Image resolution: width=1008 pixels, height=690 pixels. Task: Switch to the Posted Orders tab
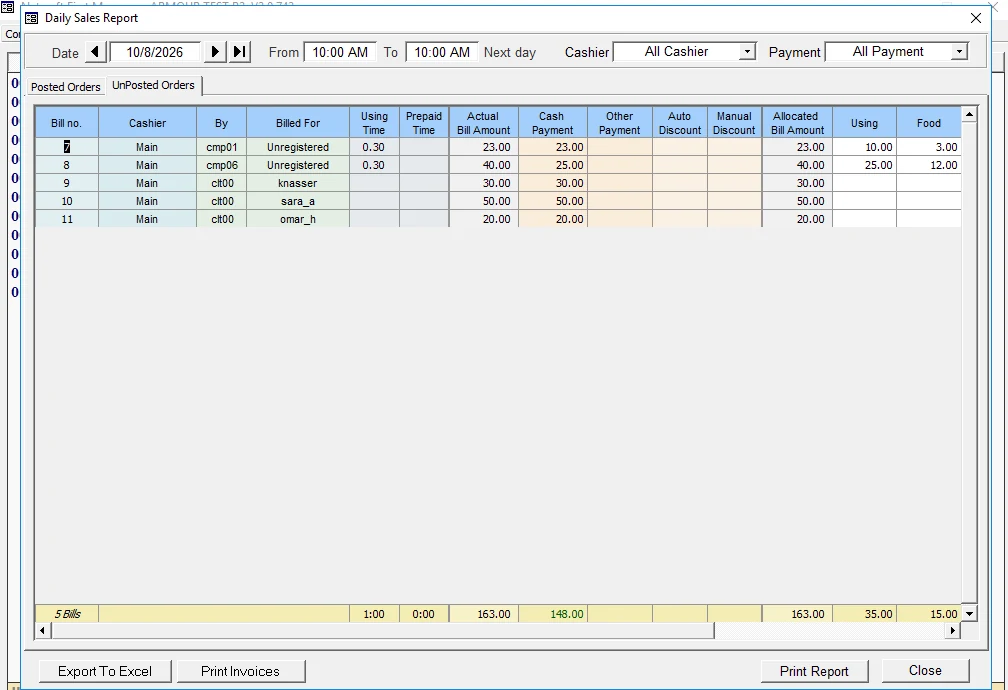(66, 87)
